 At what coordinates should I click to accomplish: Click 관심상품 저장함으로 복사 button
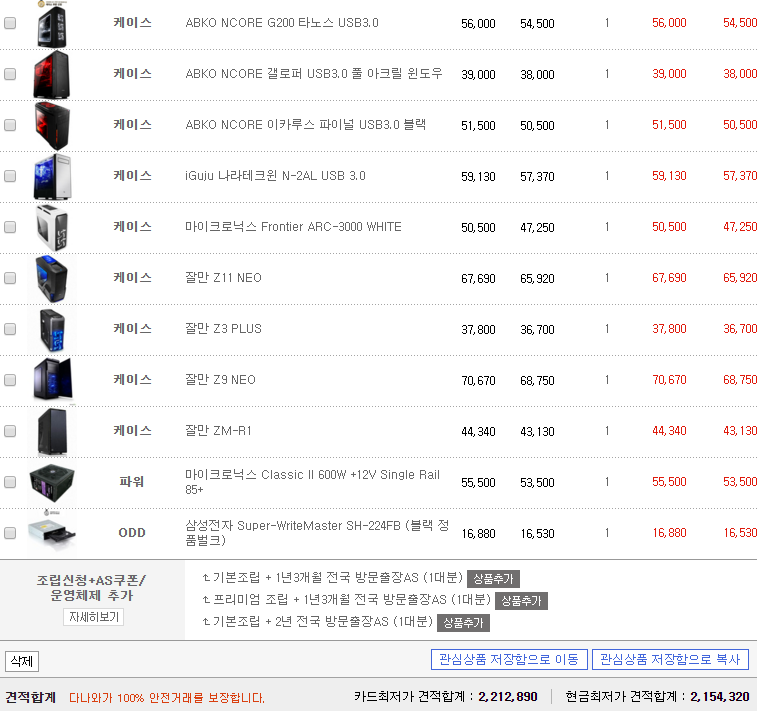(x=670, y=659)
